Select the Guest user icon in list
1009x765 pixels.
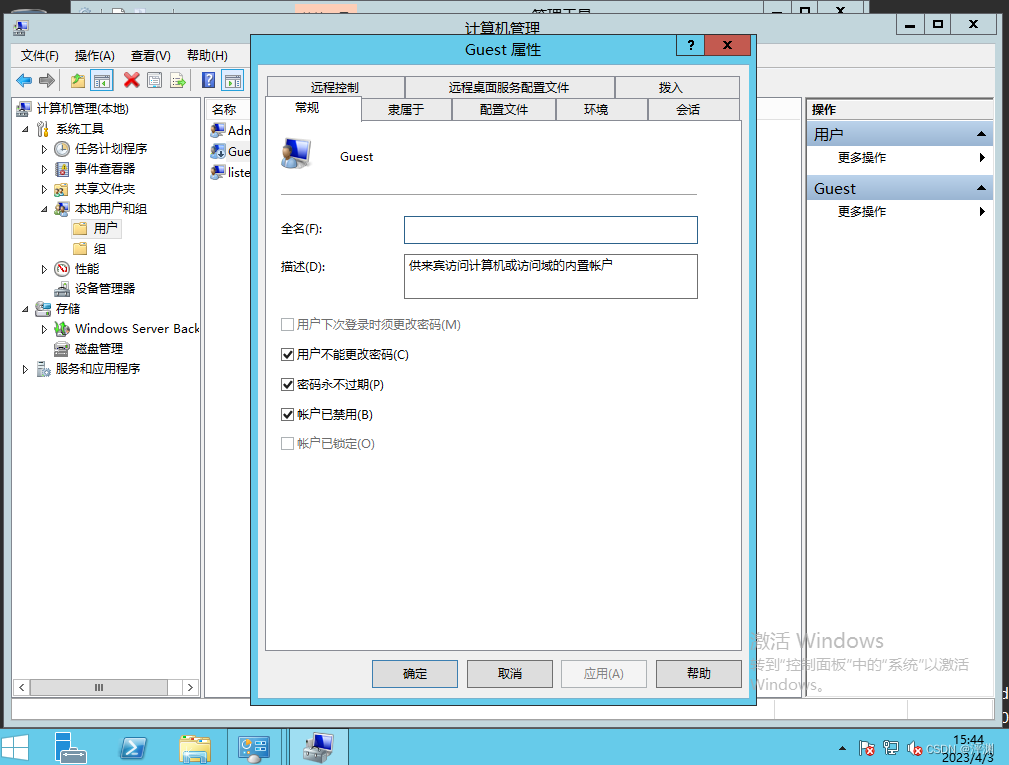coord(218,152)
